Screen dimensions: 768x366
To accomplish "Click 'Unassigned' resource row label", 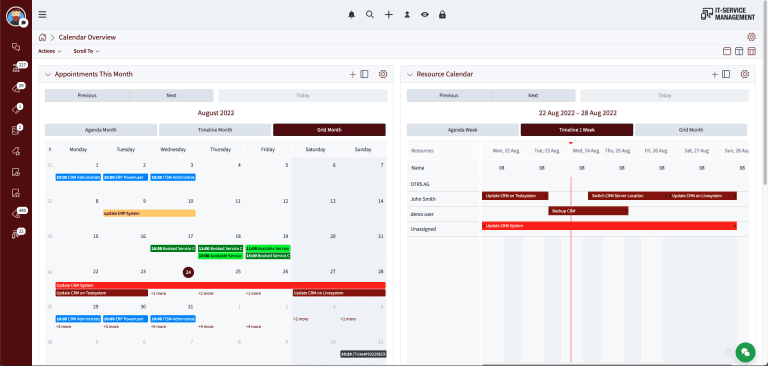I will 424,229.
